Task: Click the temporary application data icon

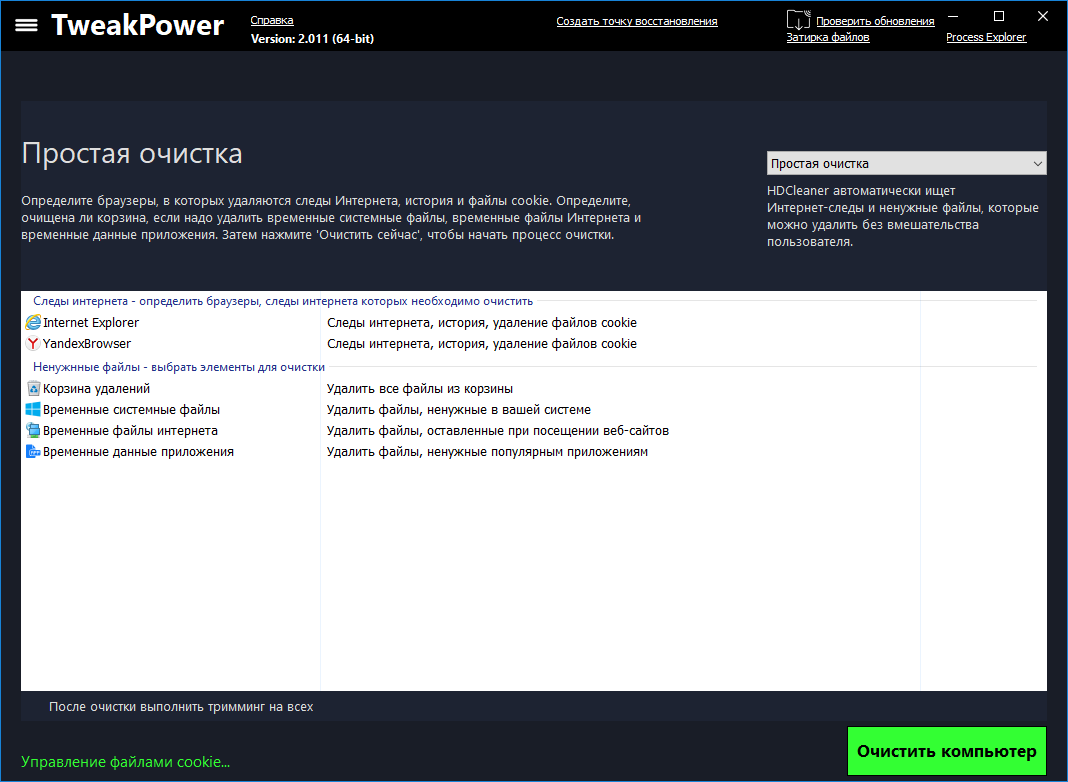Action: (x=33, y=452)
